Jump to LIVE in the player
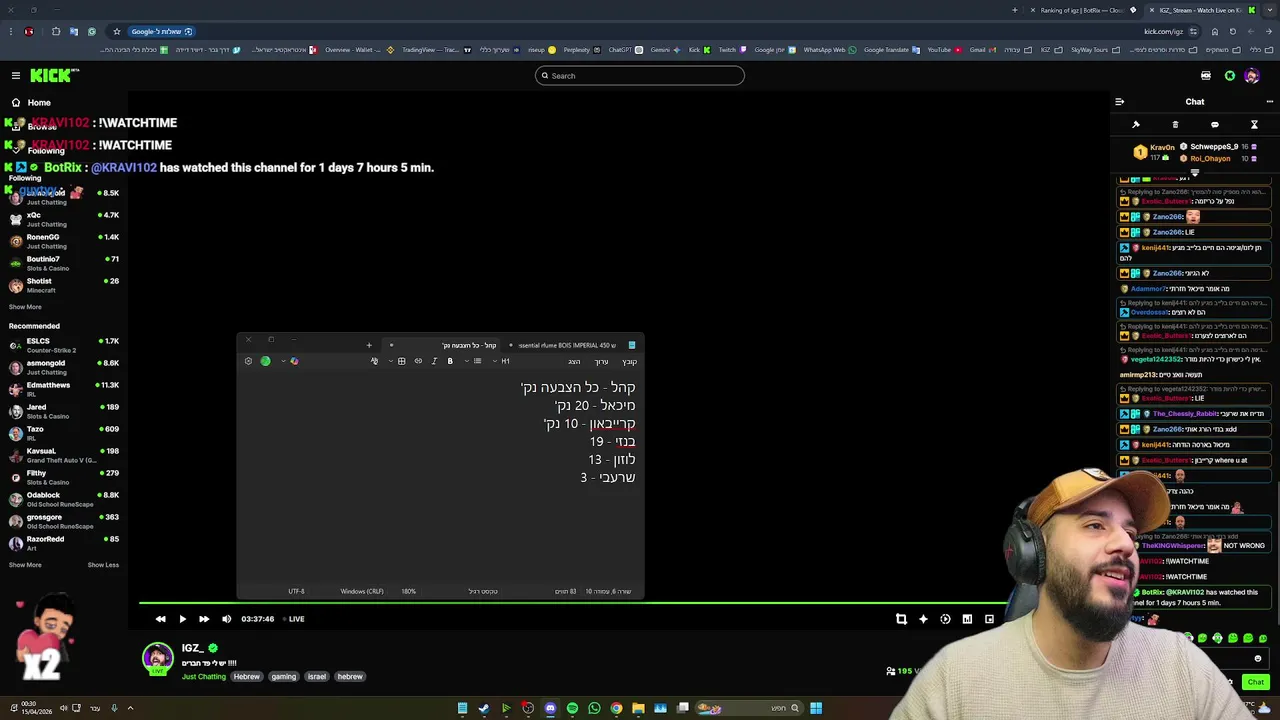This screenshot has height=720, width=1280. 296,619
